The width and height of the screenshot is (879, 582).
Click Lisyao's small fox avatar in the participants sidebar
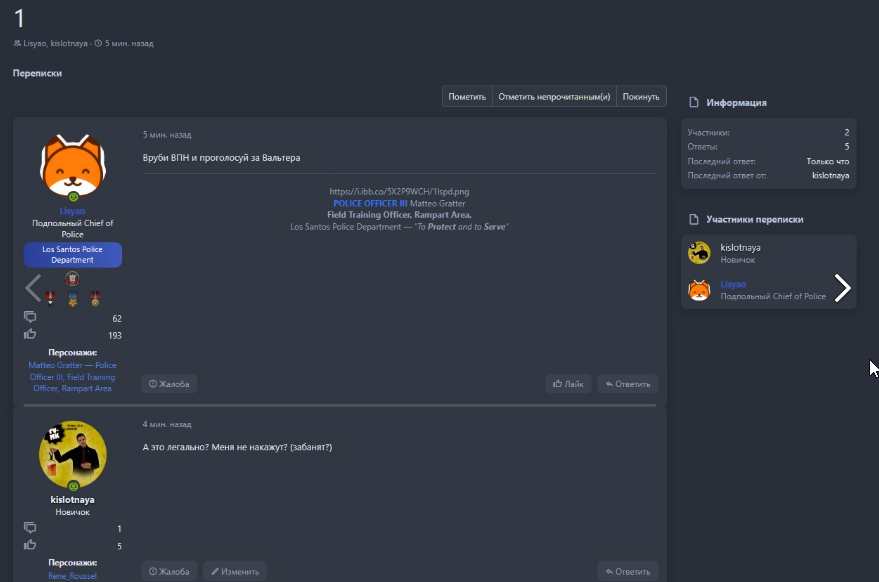[699, 290]
